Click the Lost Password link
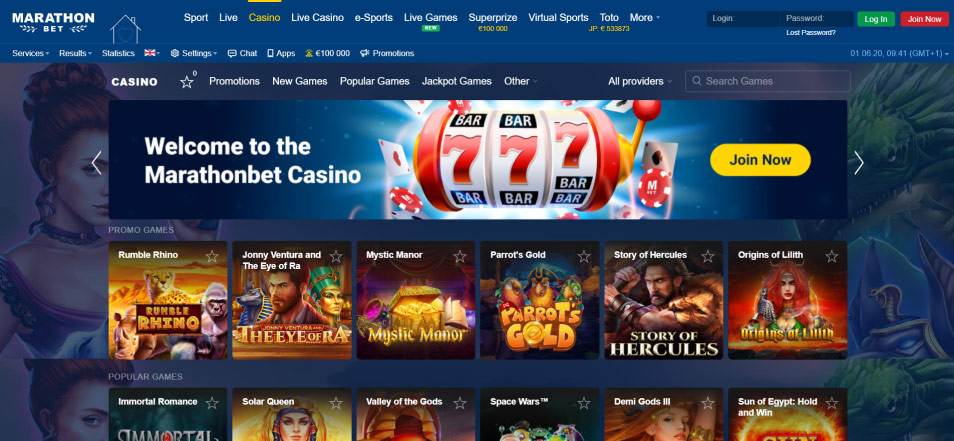 (x=810, y=33)
